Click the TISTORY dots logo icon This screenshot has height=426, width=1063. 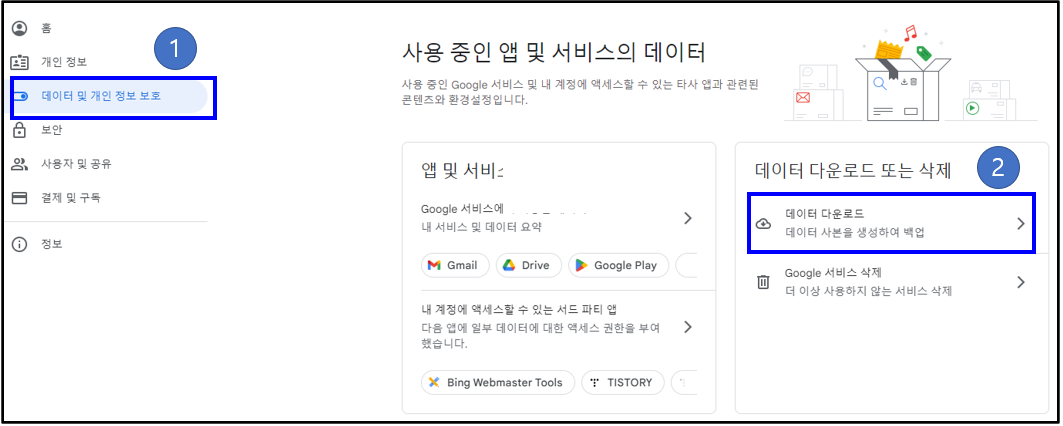(x=595, y=383)
